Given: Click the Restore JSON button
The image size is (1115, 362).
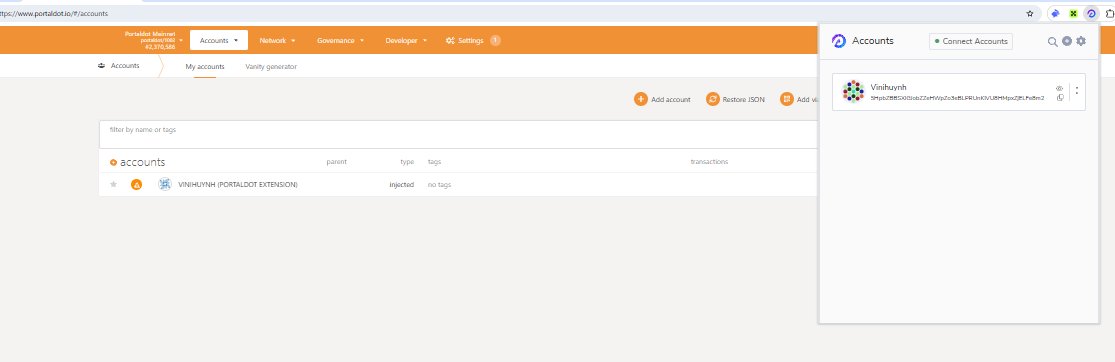Looking at the screenshot, I should click(735, 100).
